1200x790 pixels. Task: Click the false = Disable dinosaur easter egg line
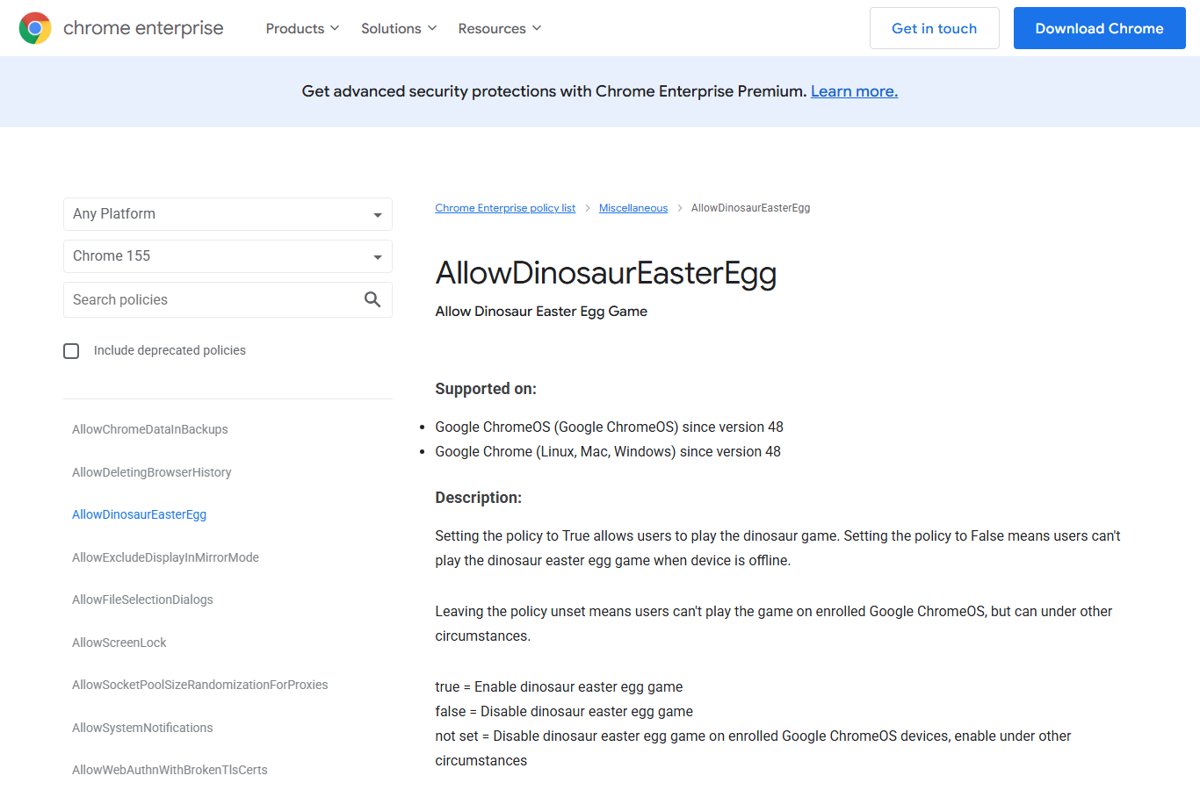[564, 711]
